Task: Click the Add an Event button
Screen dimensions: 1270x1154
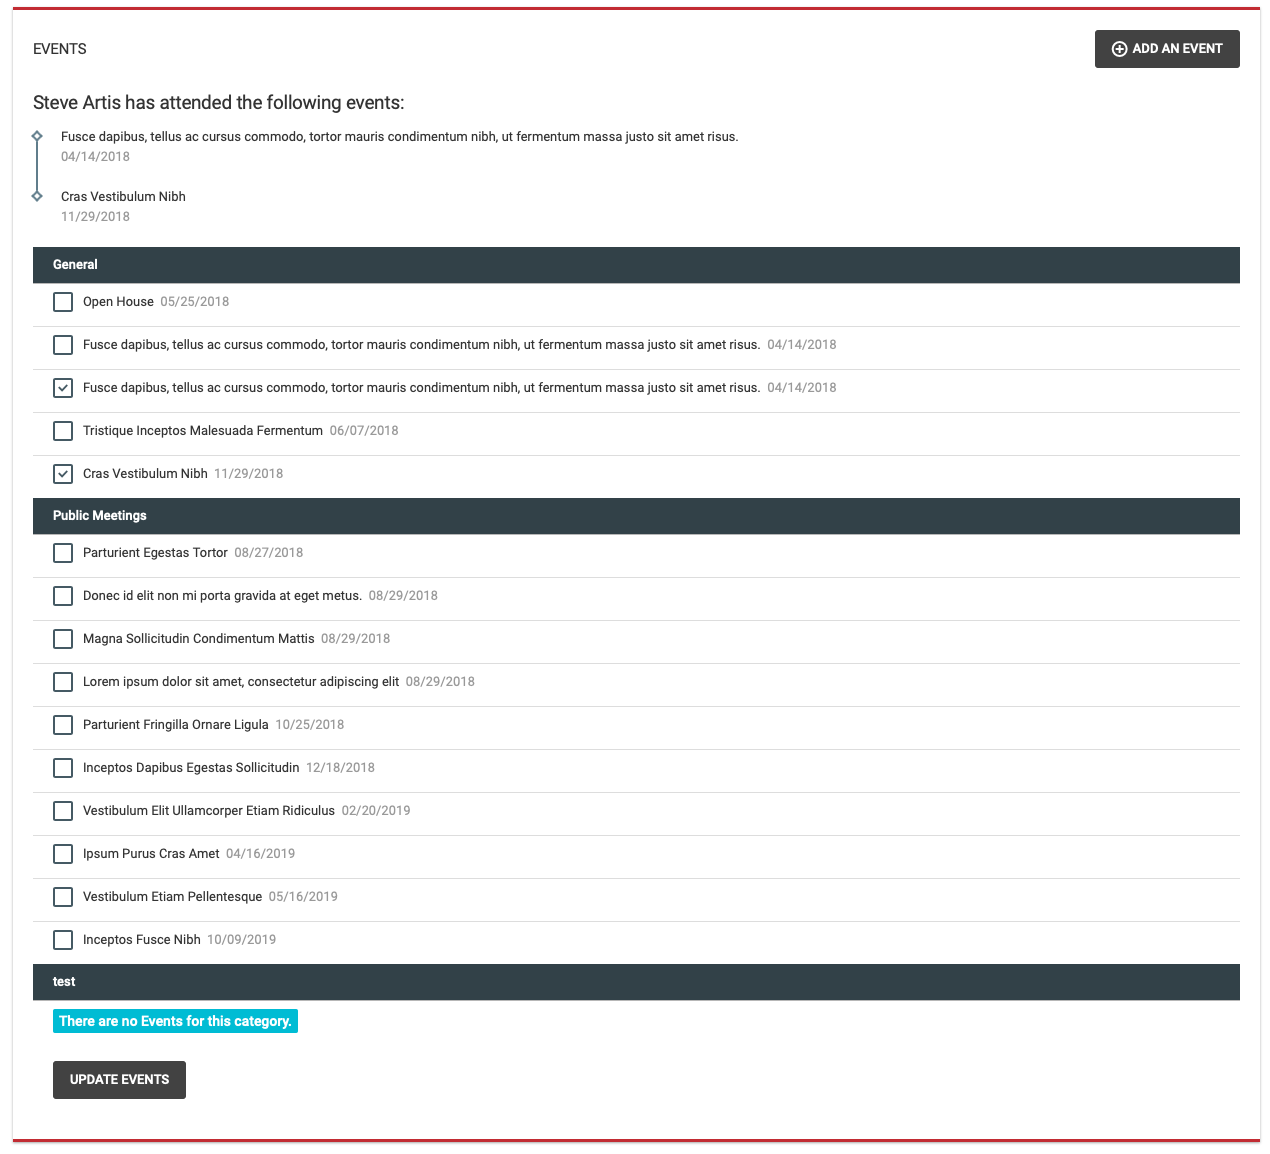Action: pyautogui.click(x=1166, y=49)
